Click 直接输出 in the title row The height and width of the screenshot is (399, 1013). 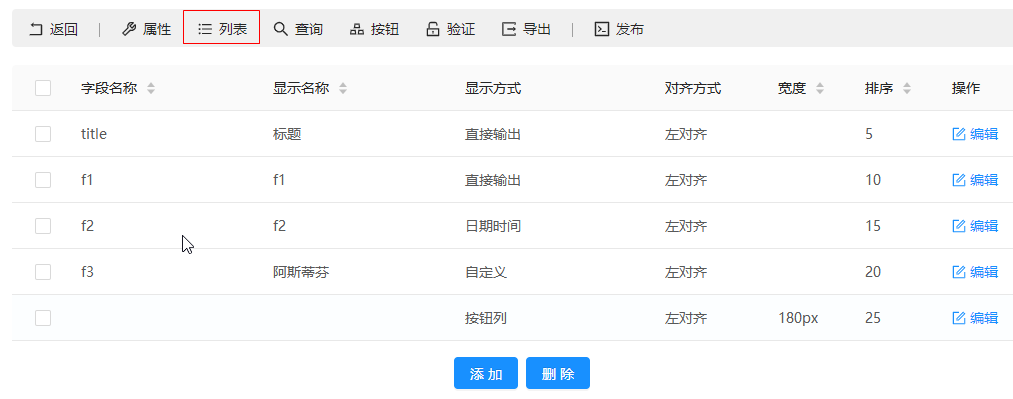[493, 134]
